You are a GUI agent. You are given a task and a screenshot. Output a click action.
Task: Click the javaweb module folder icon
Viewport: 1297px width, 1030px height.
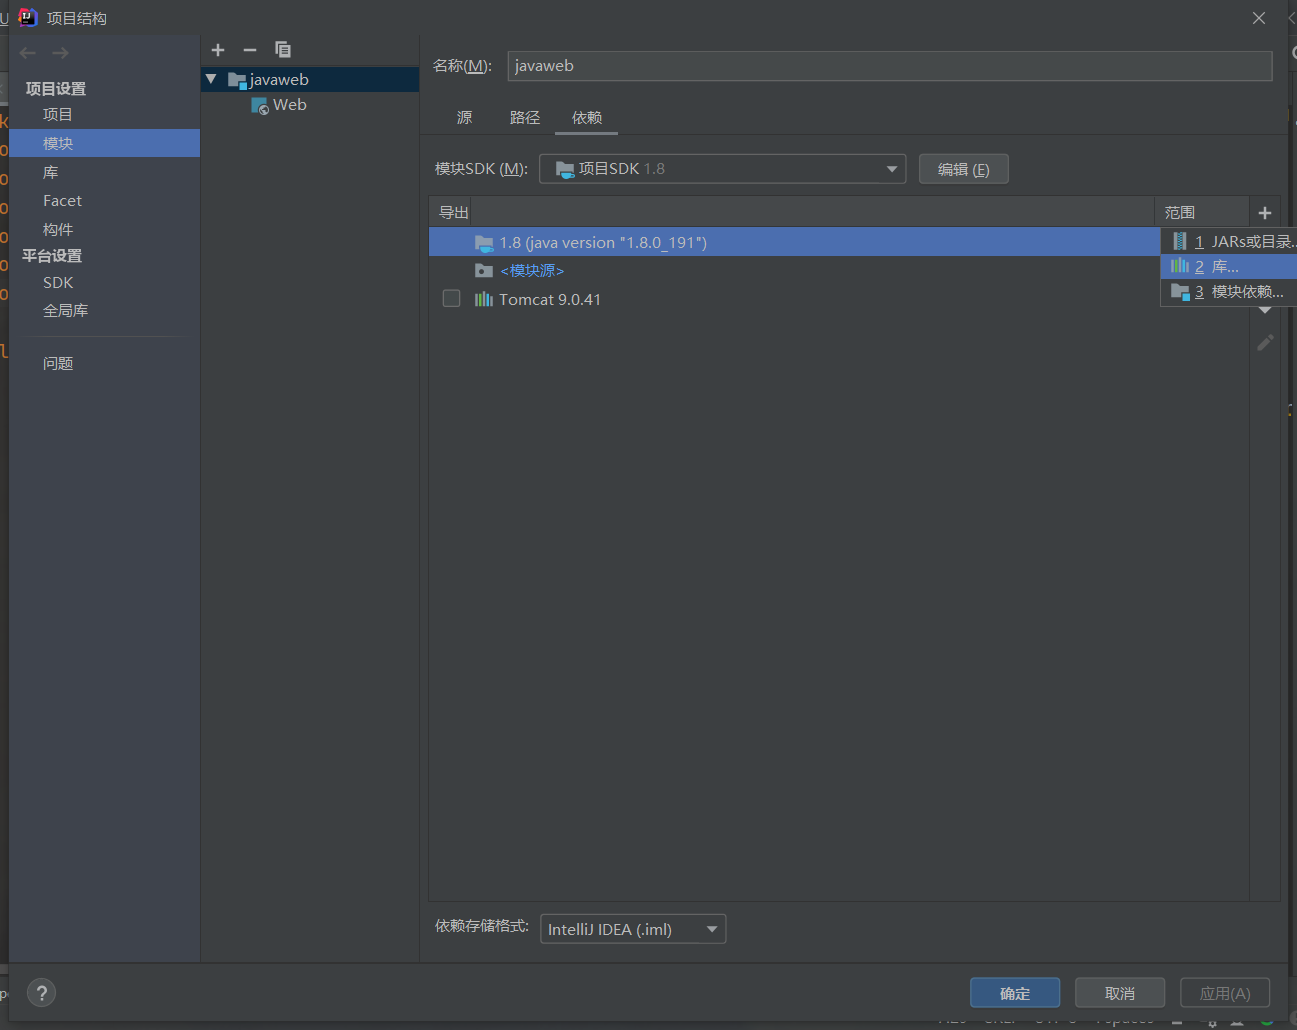(237, 80)
